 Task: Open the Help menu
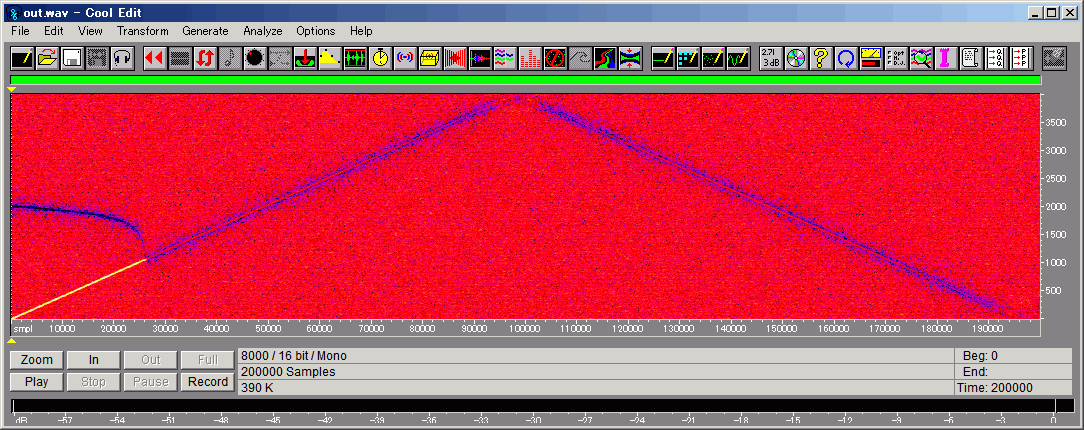[361, 31]
